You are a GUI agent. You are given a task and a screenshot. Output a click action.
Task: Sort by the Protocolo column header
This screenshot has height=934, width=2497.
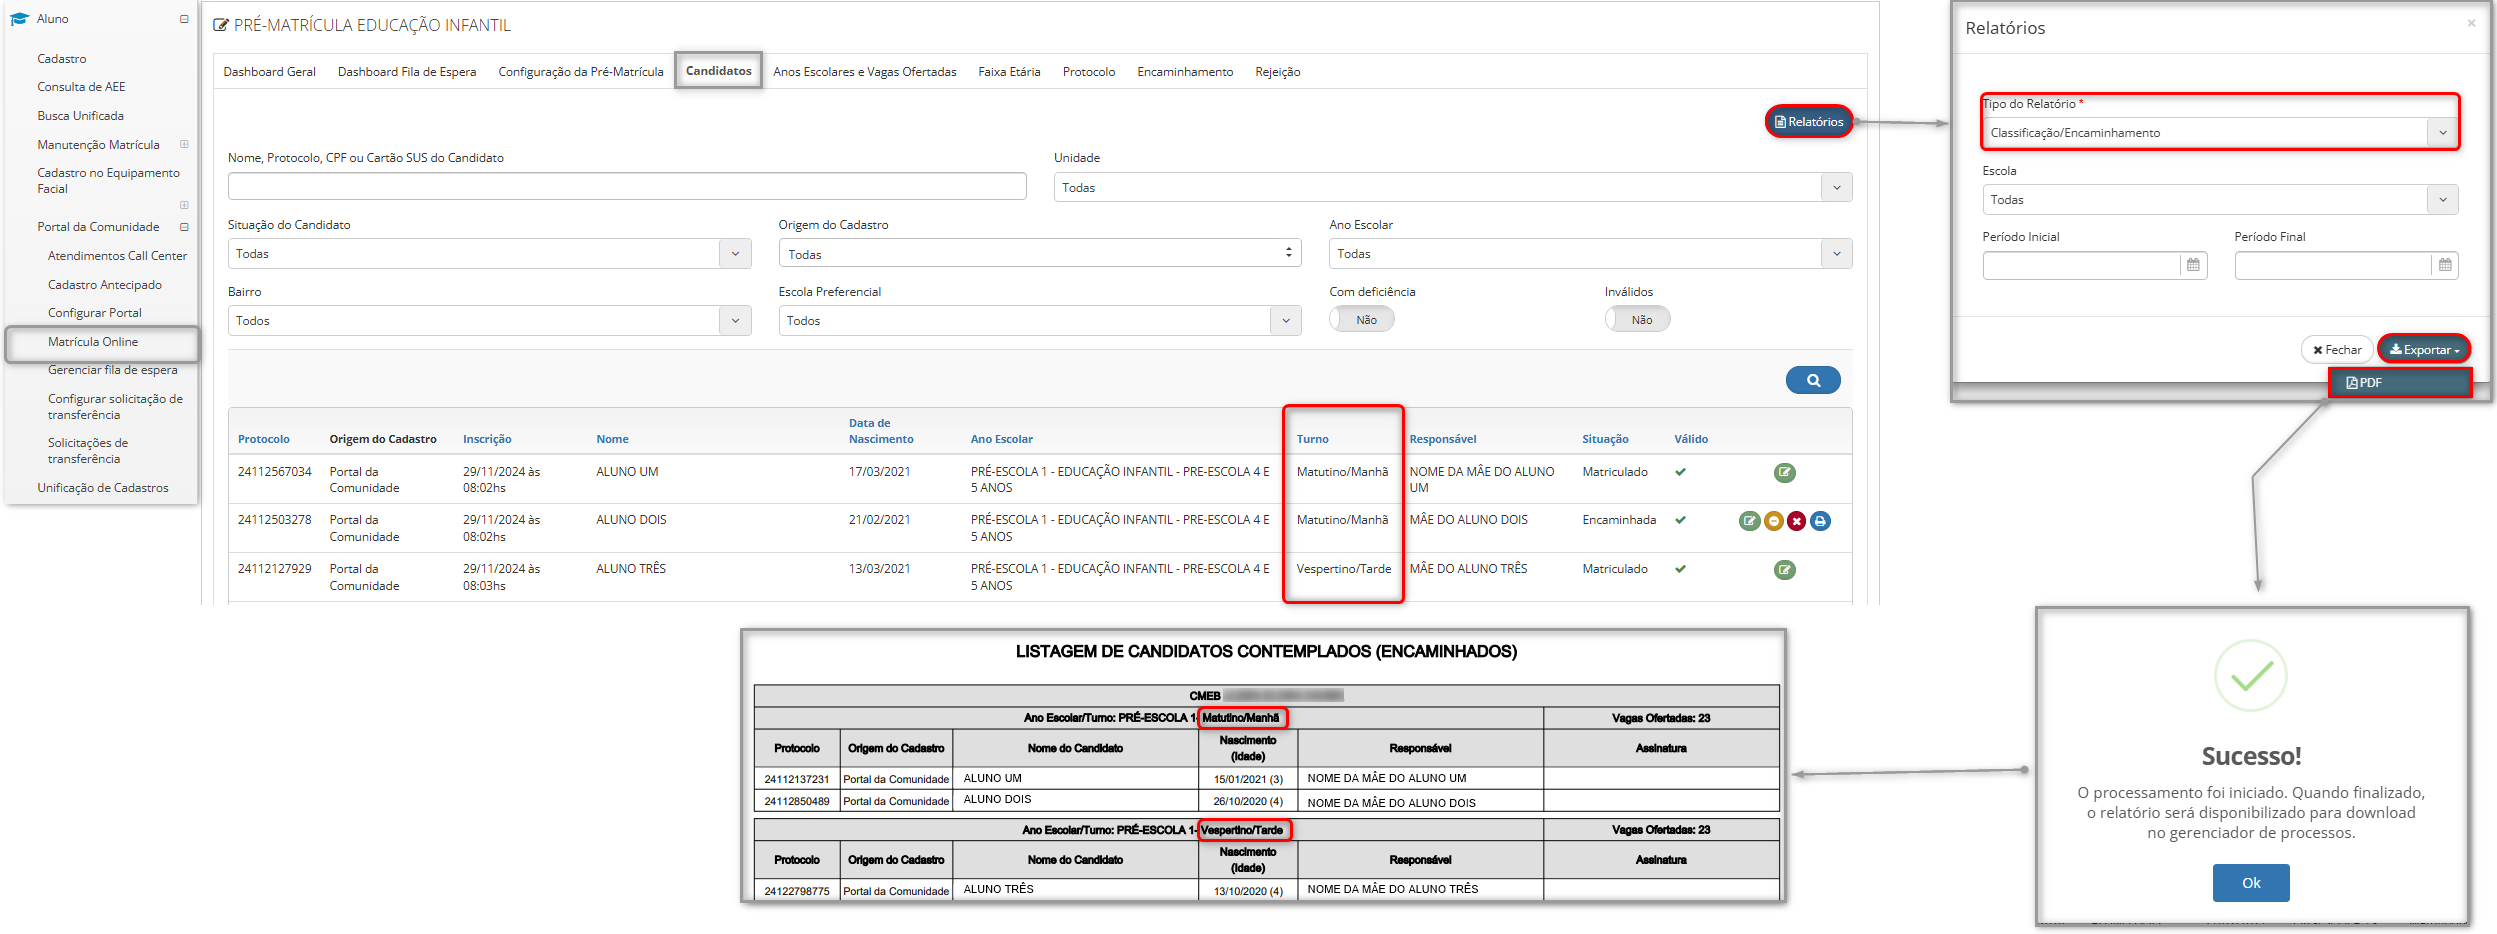263,439
